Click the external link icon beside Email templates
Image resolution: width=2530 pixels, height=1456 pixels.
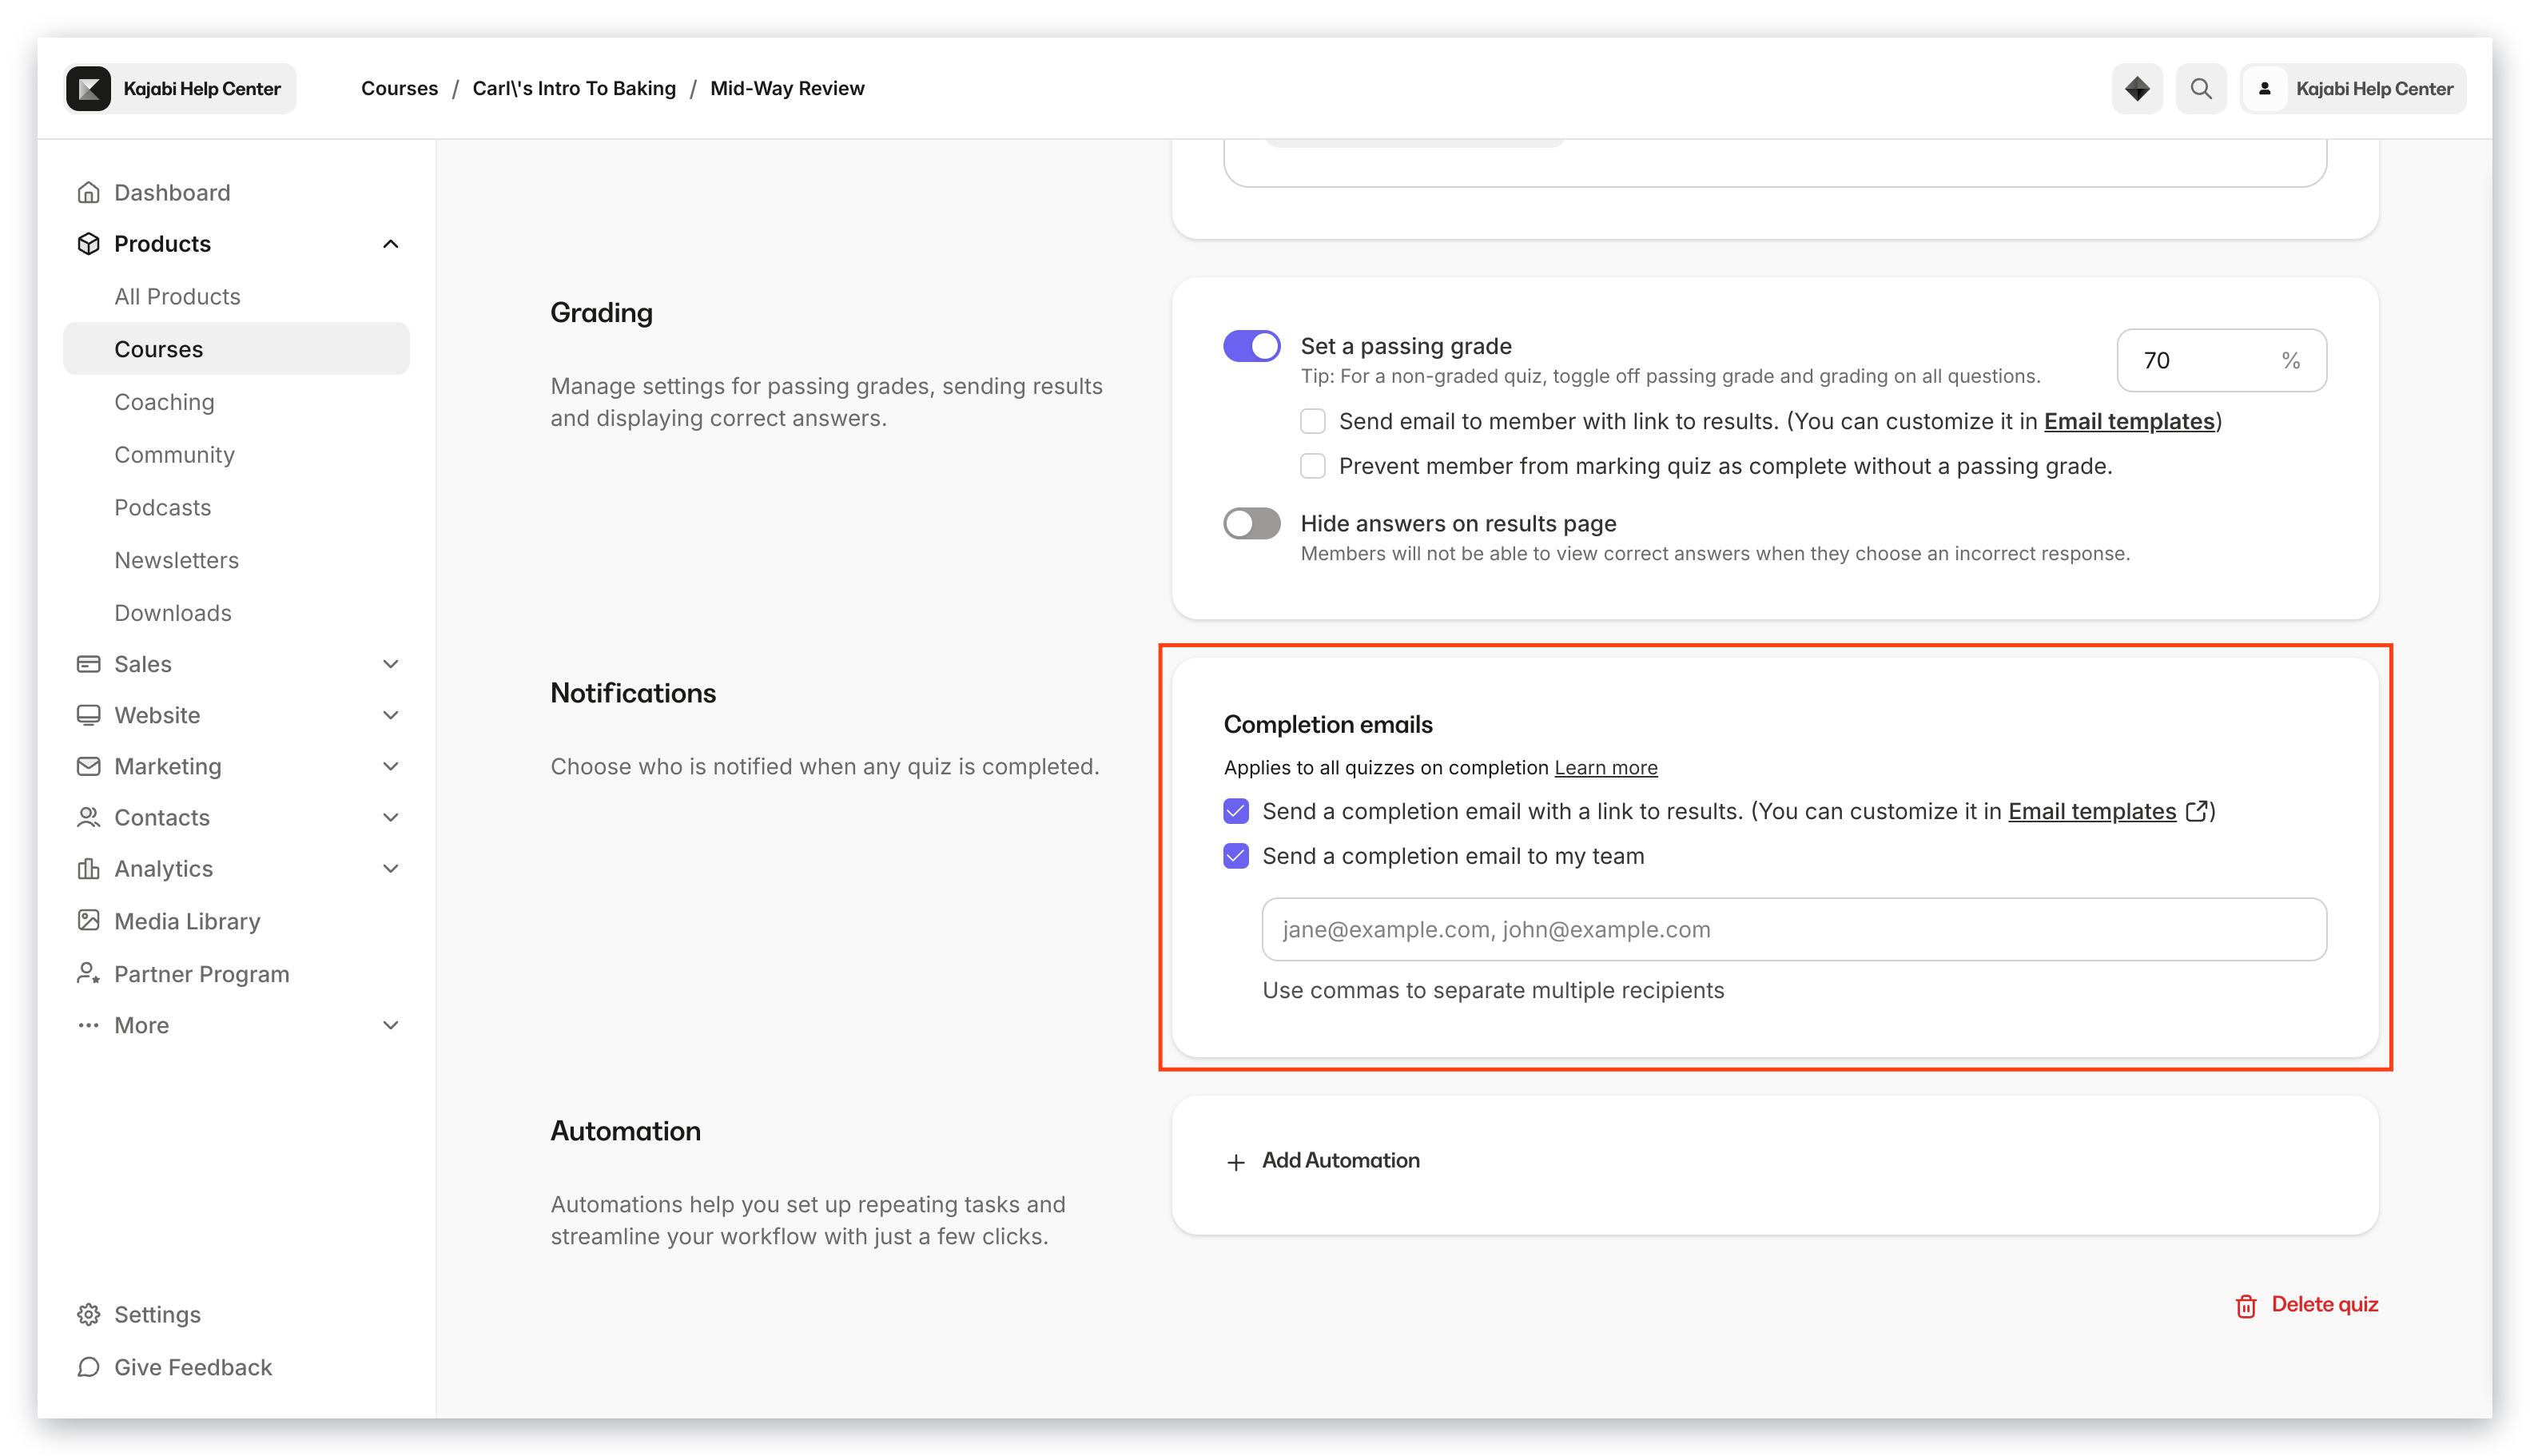pyautogui.click(x=2197, y=811)
